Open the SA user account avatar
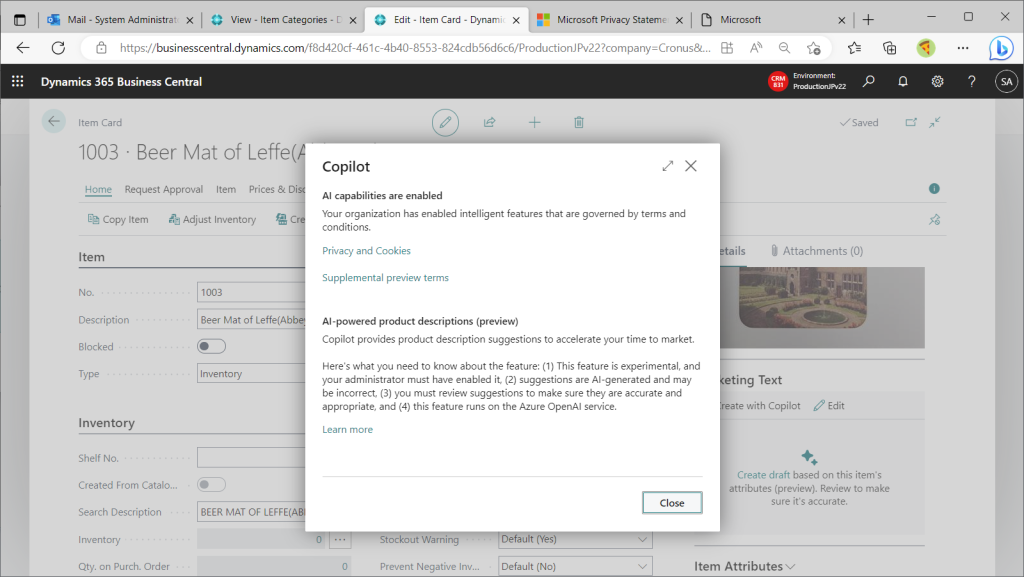 (x=1006, y=82)
